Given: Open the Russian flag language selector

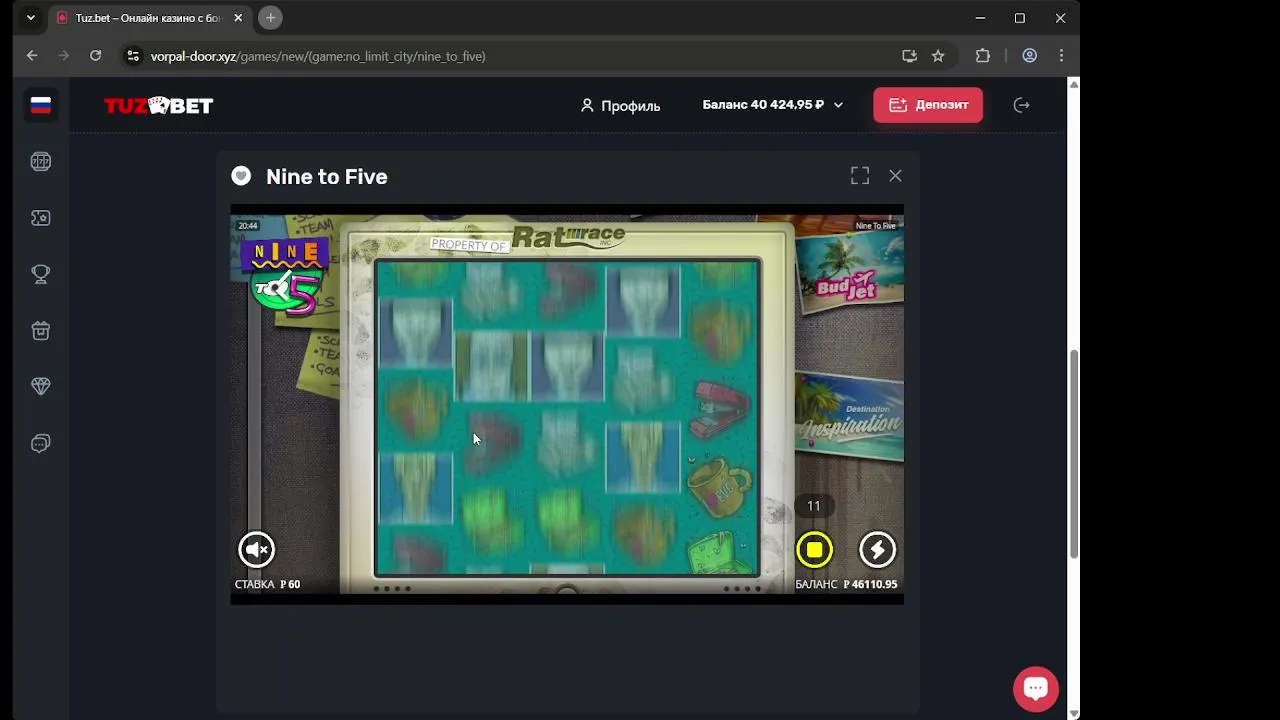Looking at the screenshot, I should [41, 105].
